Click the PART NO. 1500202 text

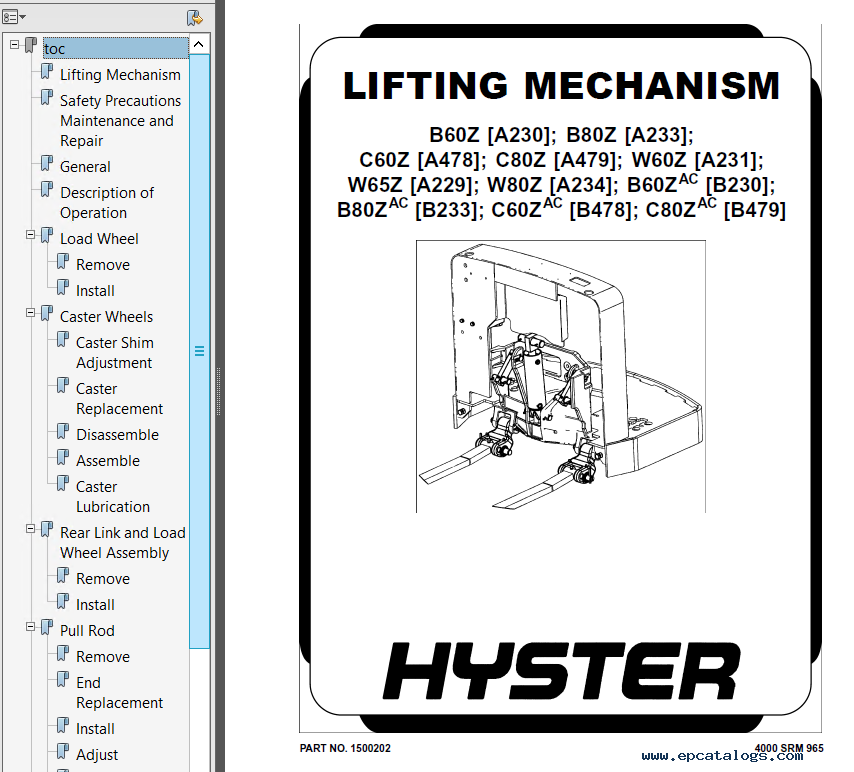[x=345, y=749]
